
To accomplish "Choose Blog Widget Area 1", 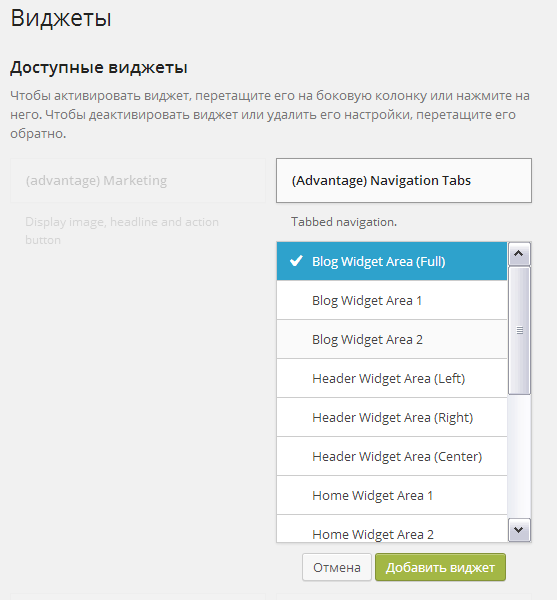I will [392, 300].
